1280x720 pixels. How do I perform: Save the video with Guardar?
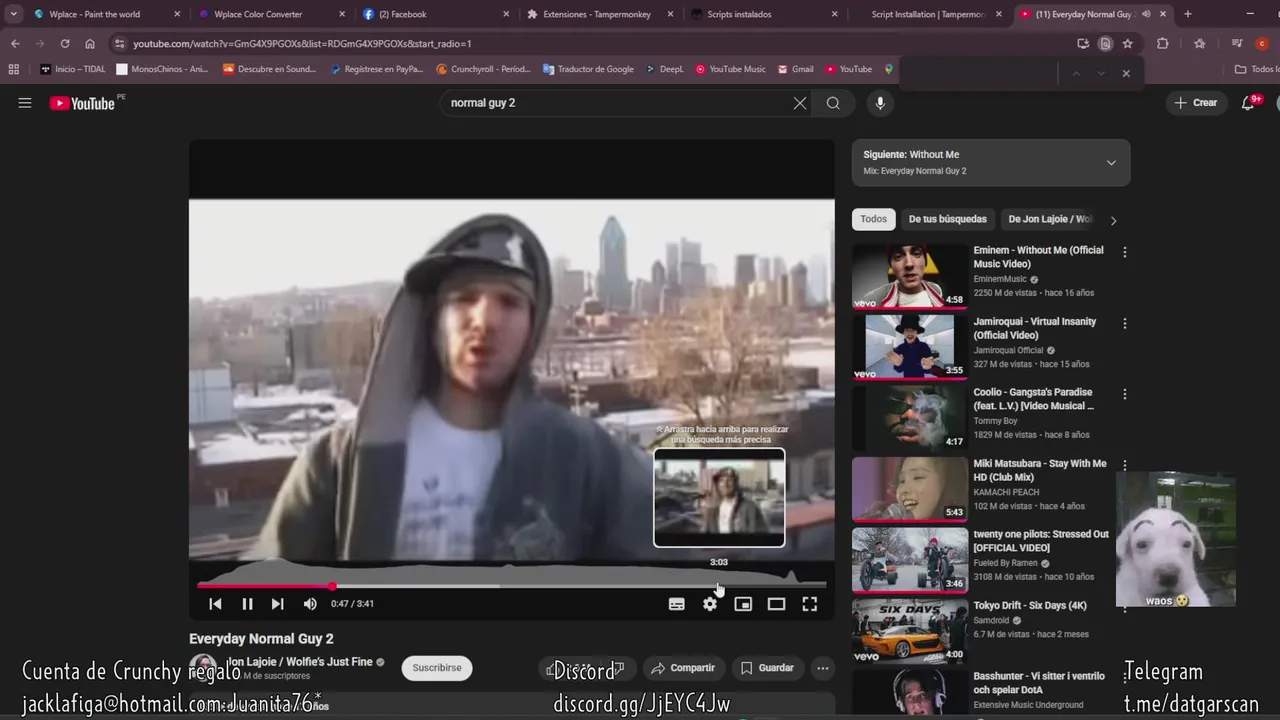tap(767, 668)
